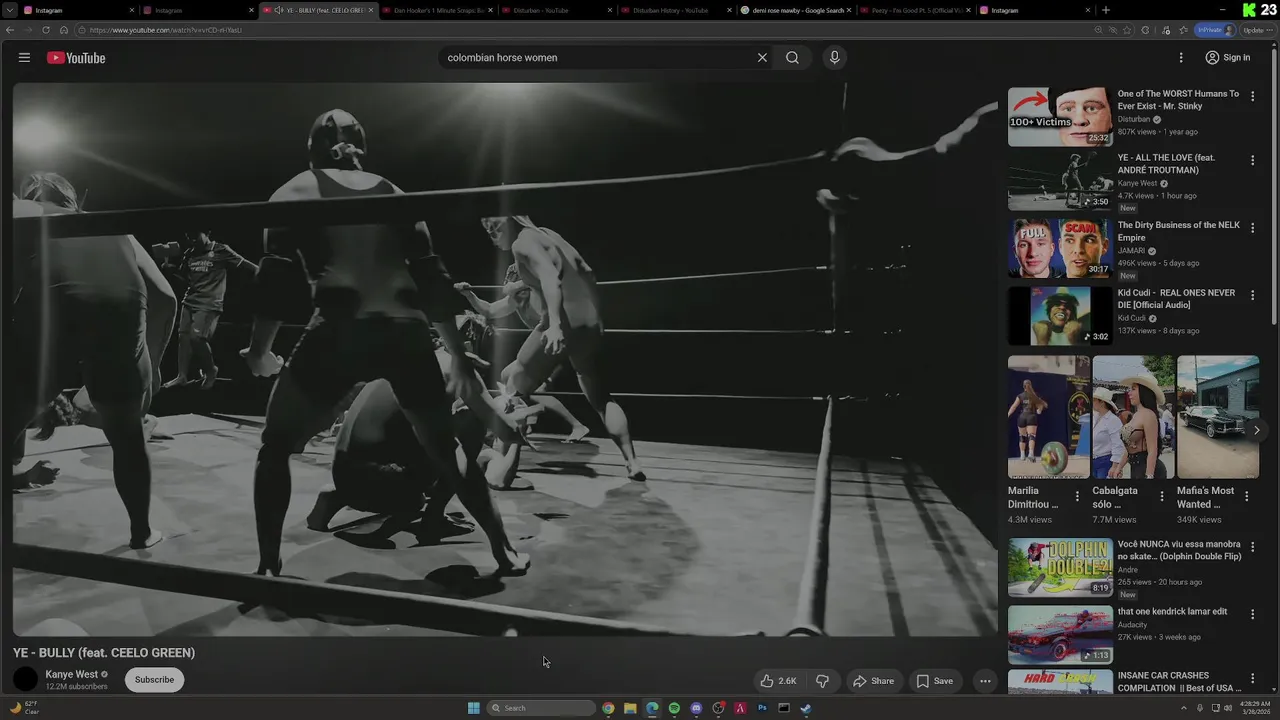The image size is (1280, 720).
Task: Run search with the magnifier button
Action: [792, 58]
